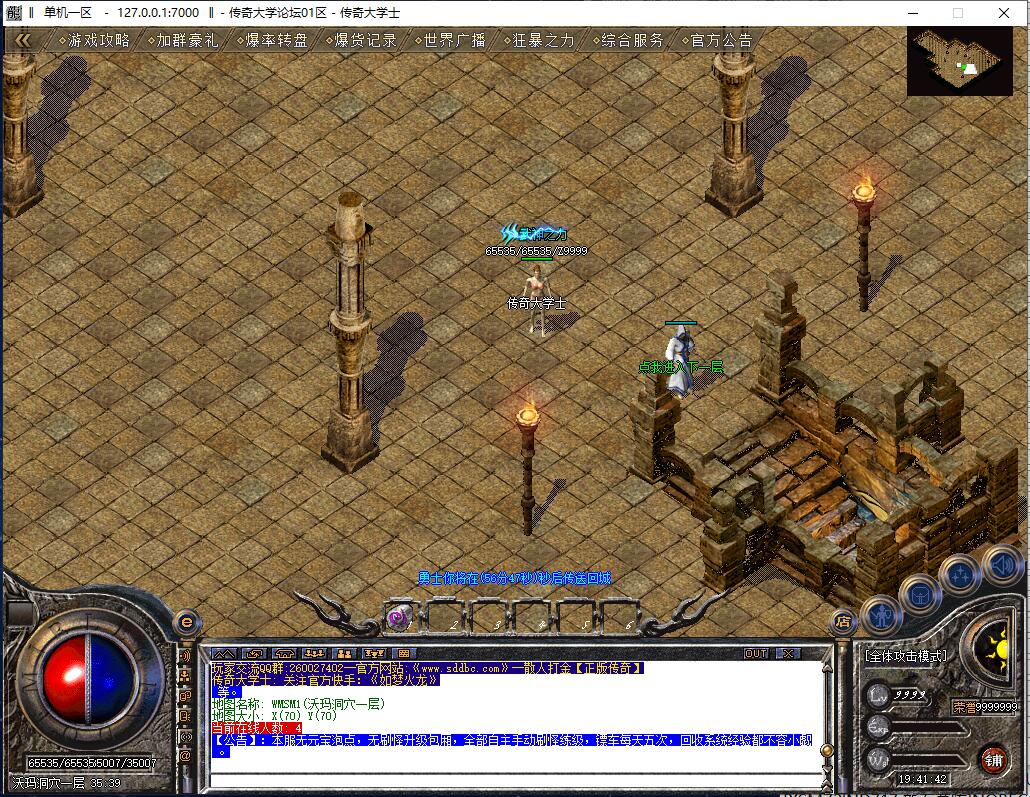Click the second chat toolbar icon
The height and width of the screenshot is (797, 1030).
[254, 653]
